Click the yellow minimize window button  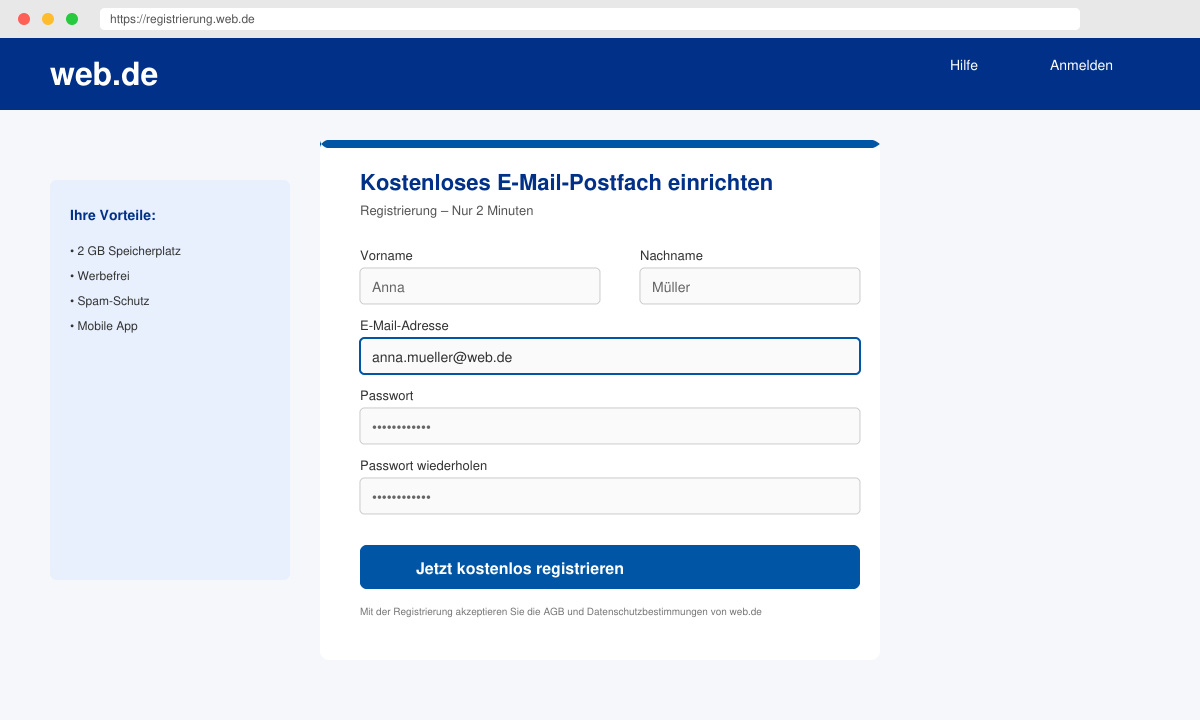click(x=48, y=19)
